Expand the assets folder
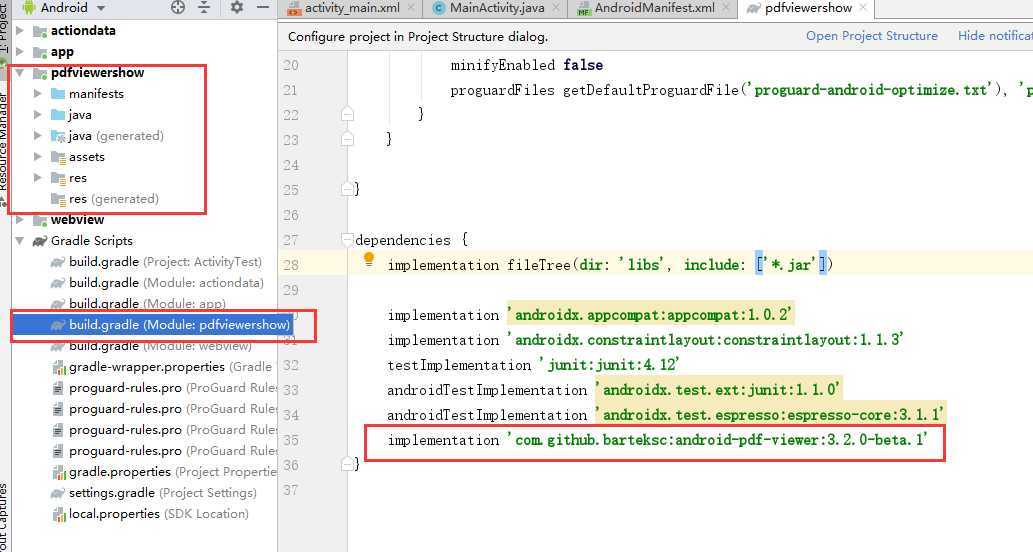 38,157
